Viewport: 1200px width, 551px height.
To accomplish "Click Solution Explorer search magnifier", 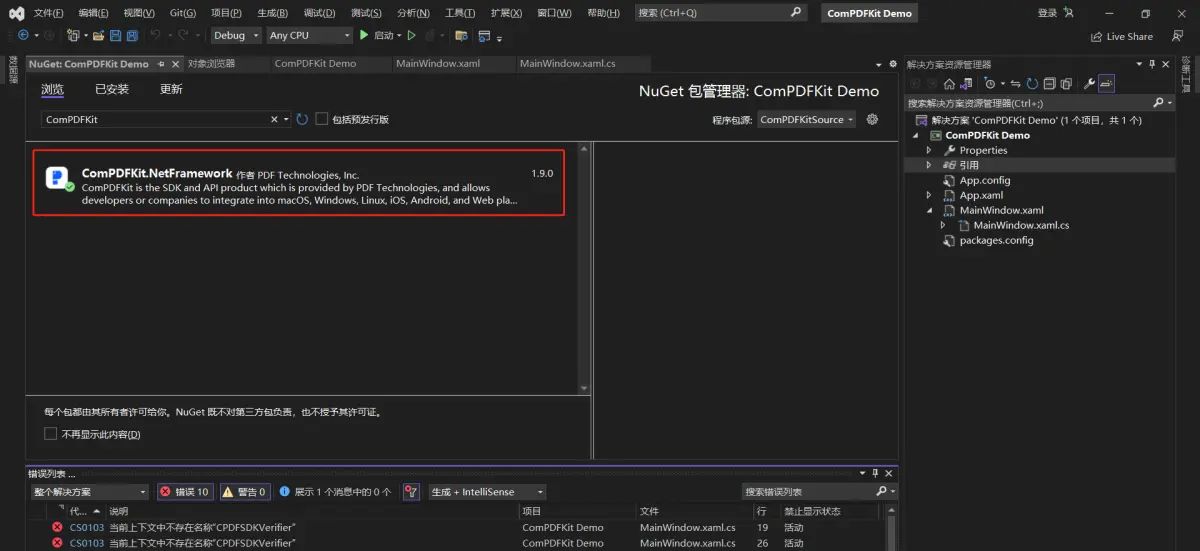I will pos(1159,102).
